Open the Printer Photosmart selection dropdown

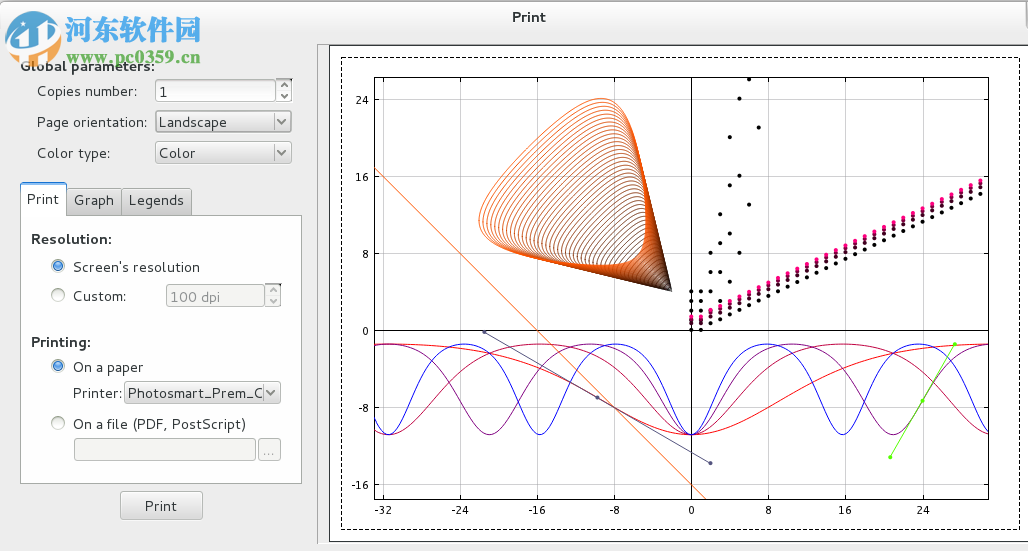(x=202, y=393)
